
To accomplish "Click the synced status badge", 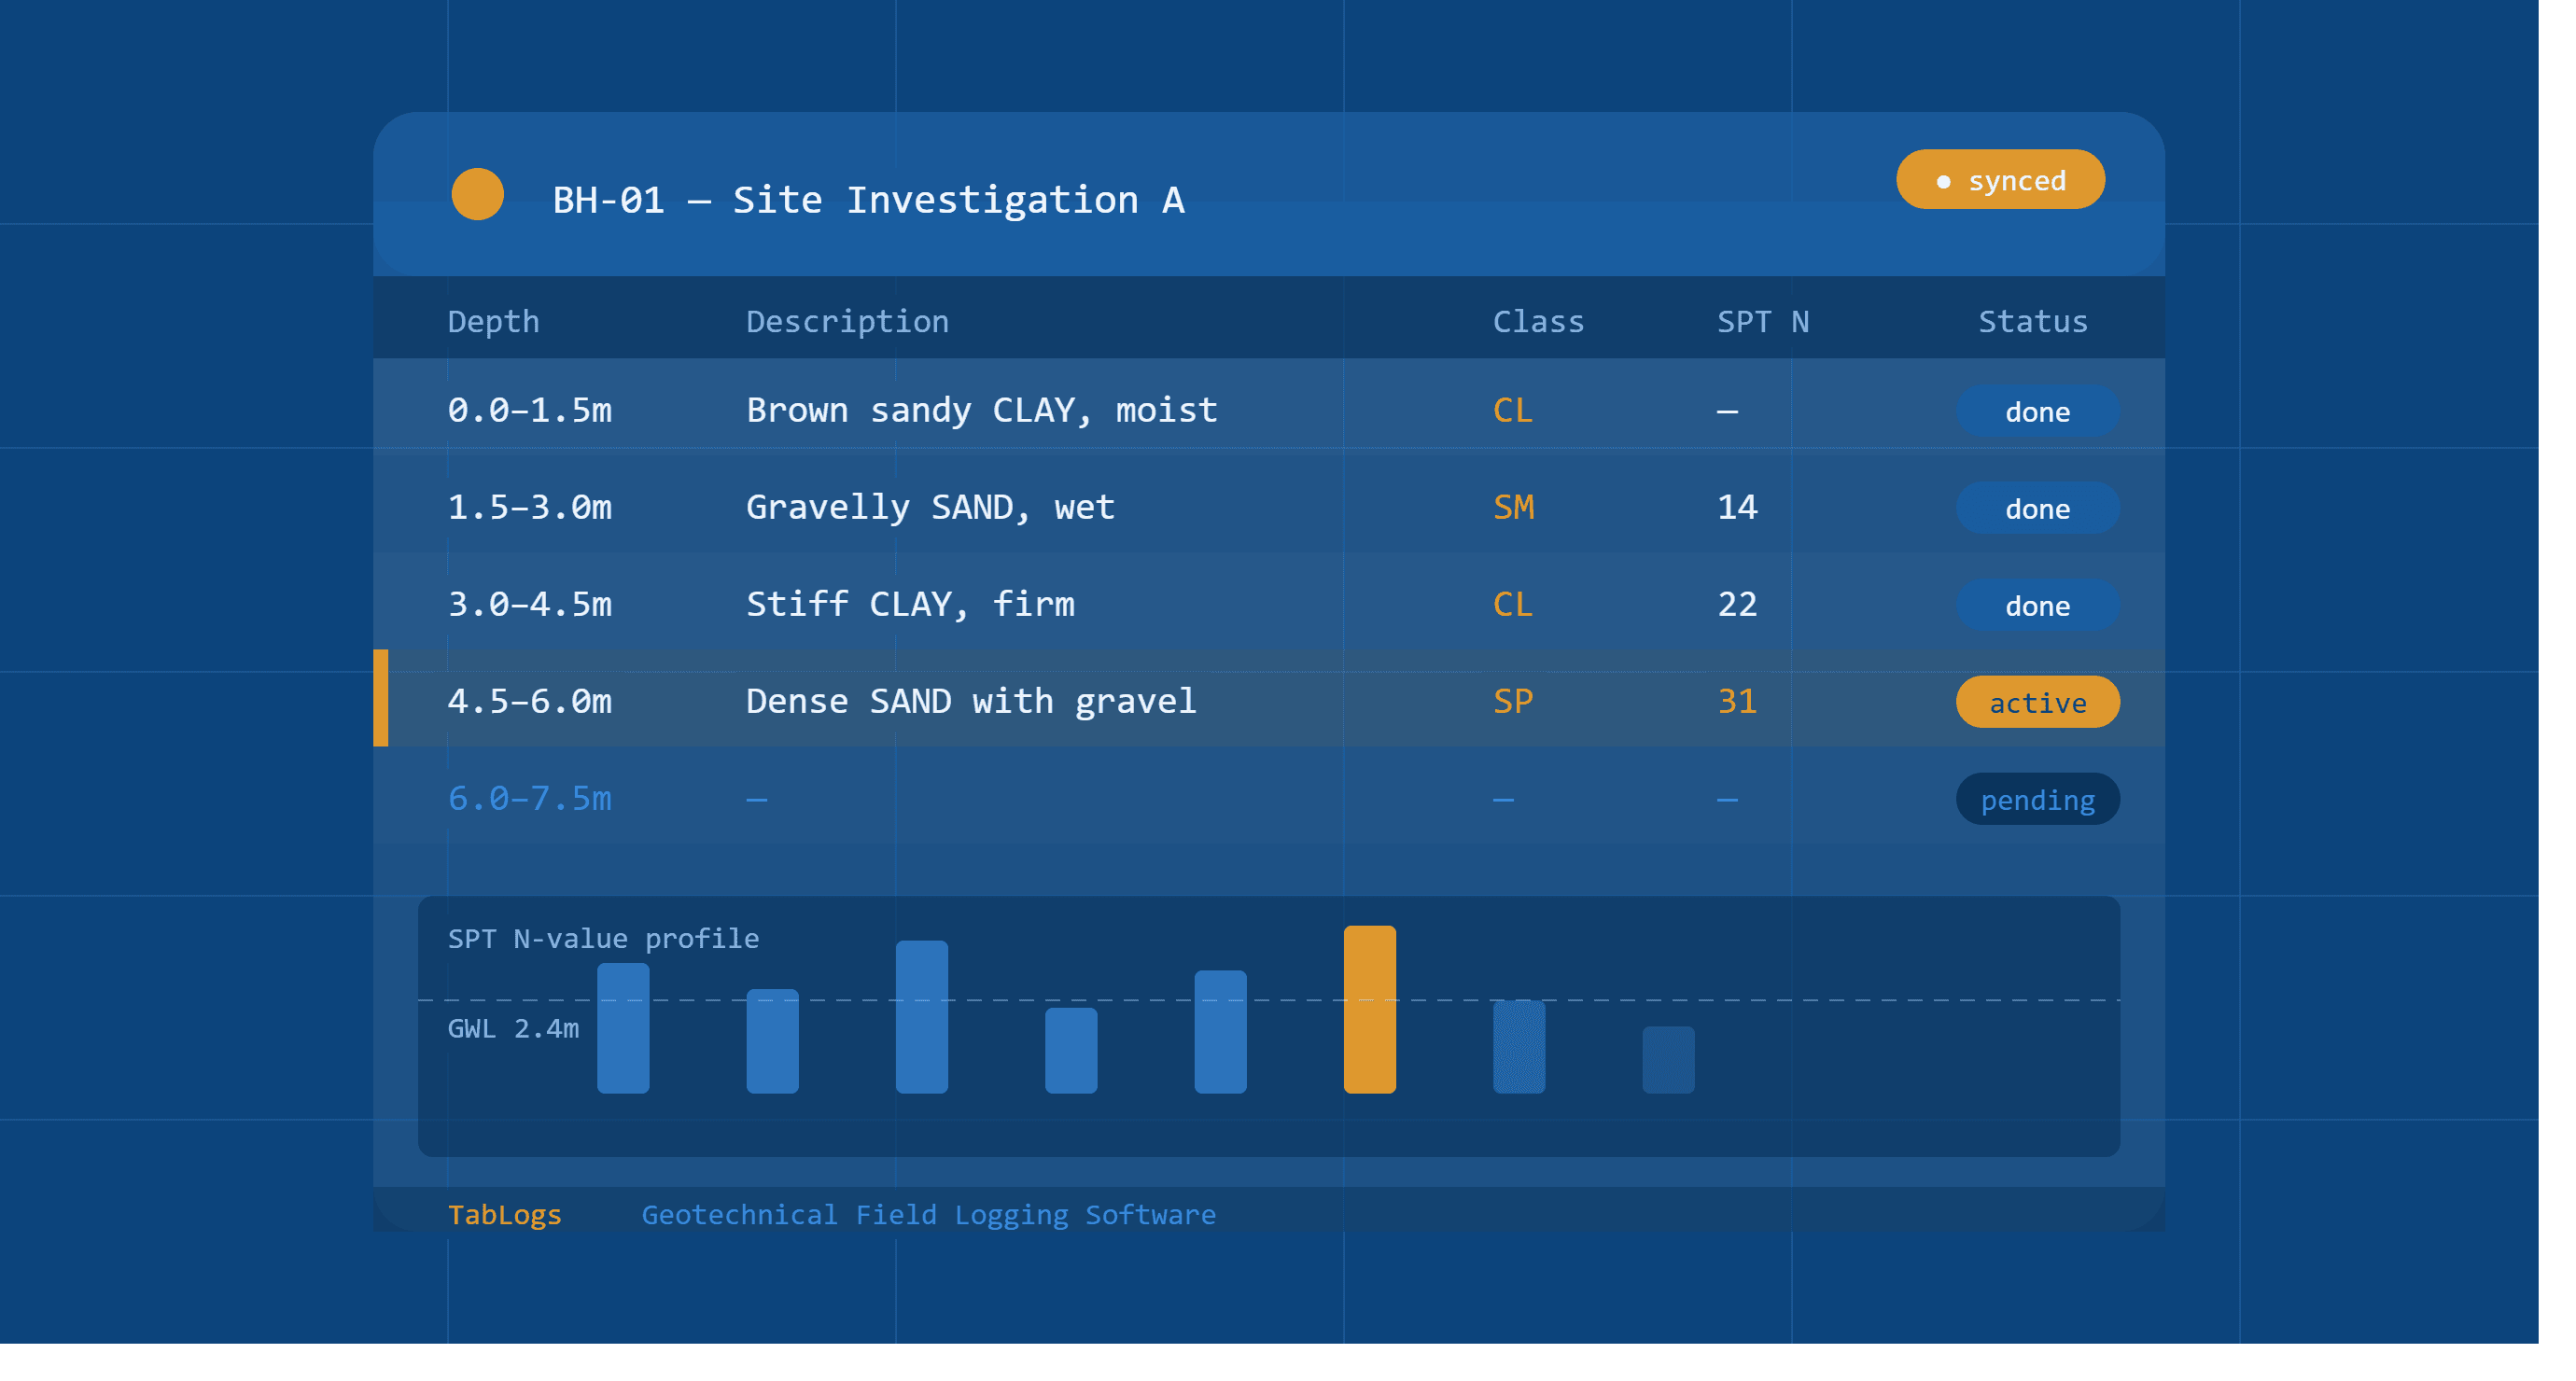I will 2000,180.
